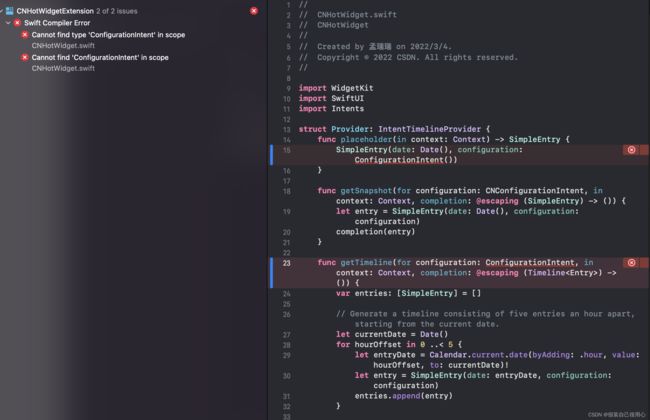Click "import SwiftUI" on line 10
The height and width of the screenshot is (420, 650).
click(331, 98)
